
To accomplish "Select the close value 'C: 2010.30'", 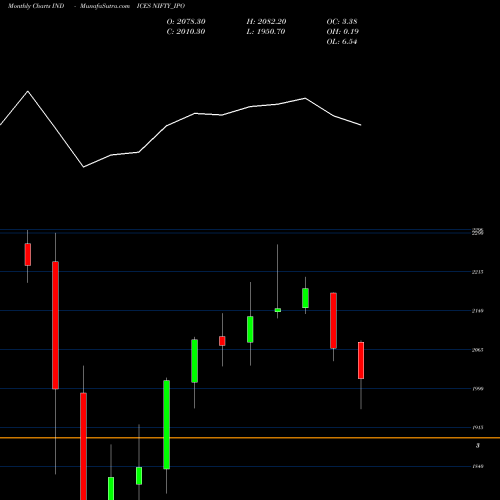I will [x=186, y=32].
